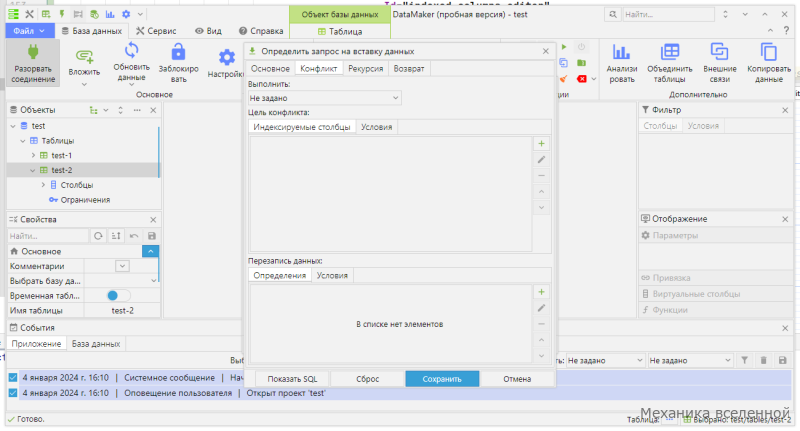Collapse the test-2 table node
Image resolution: width=800 pixels, height=431 pixels.
pyautogui.click(x=33, y=170)
